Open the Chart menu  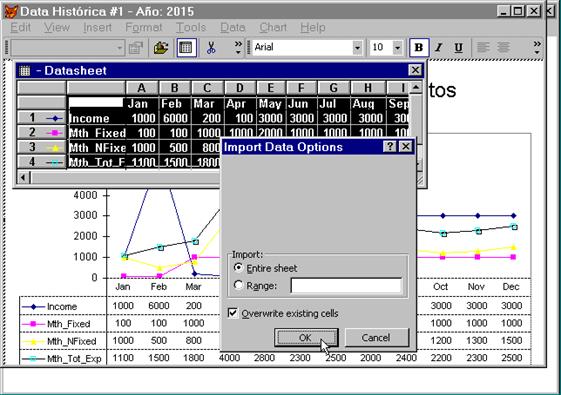tap(273, 28)
